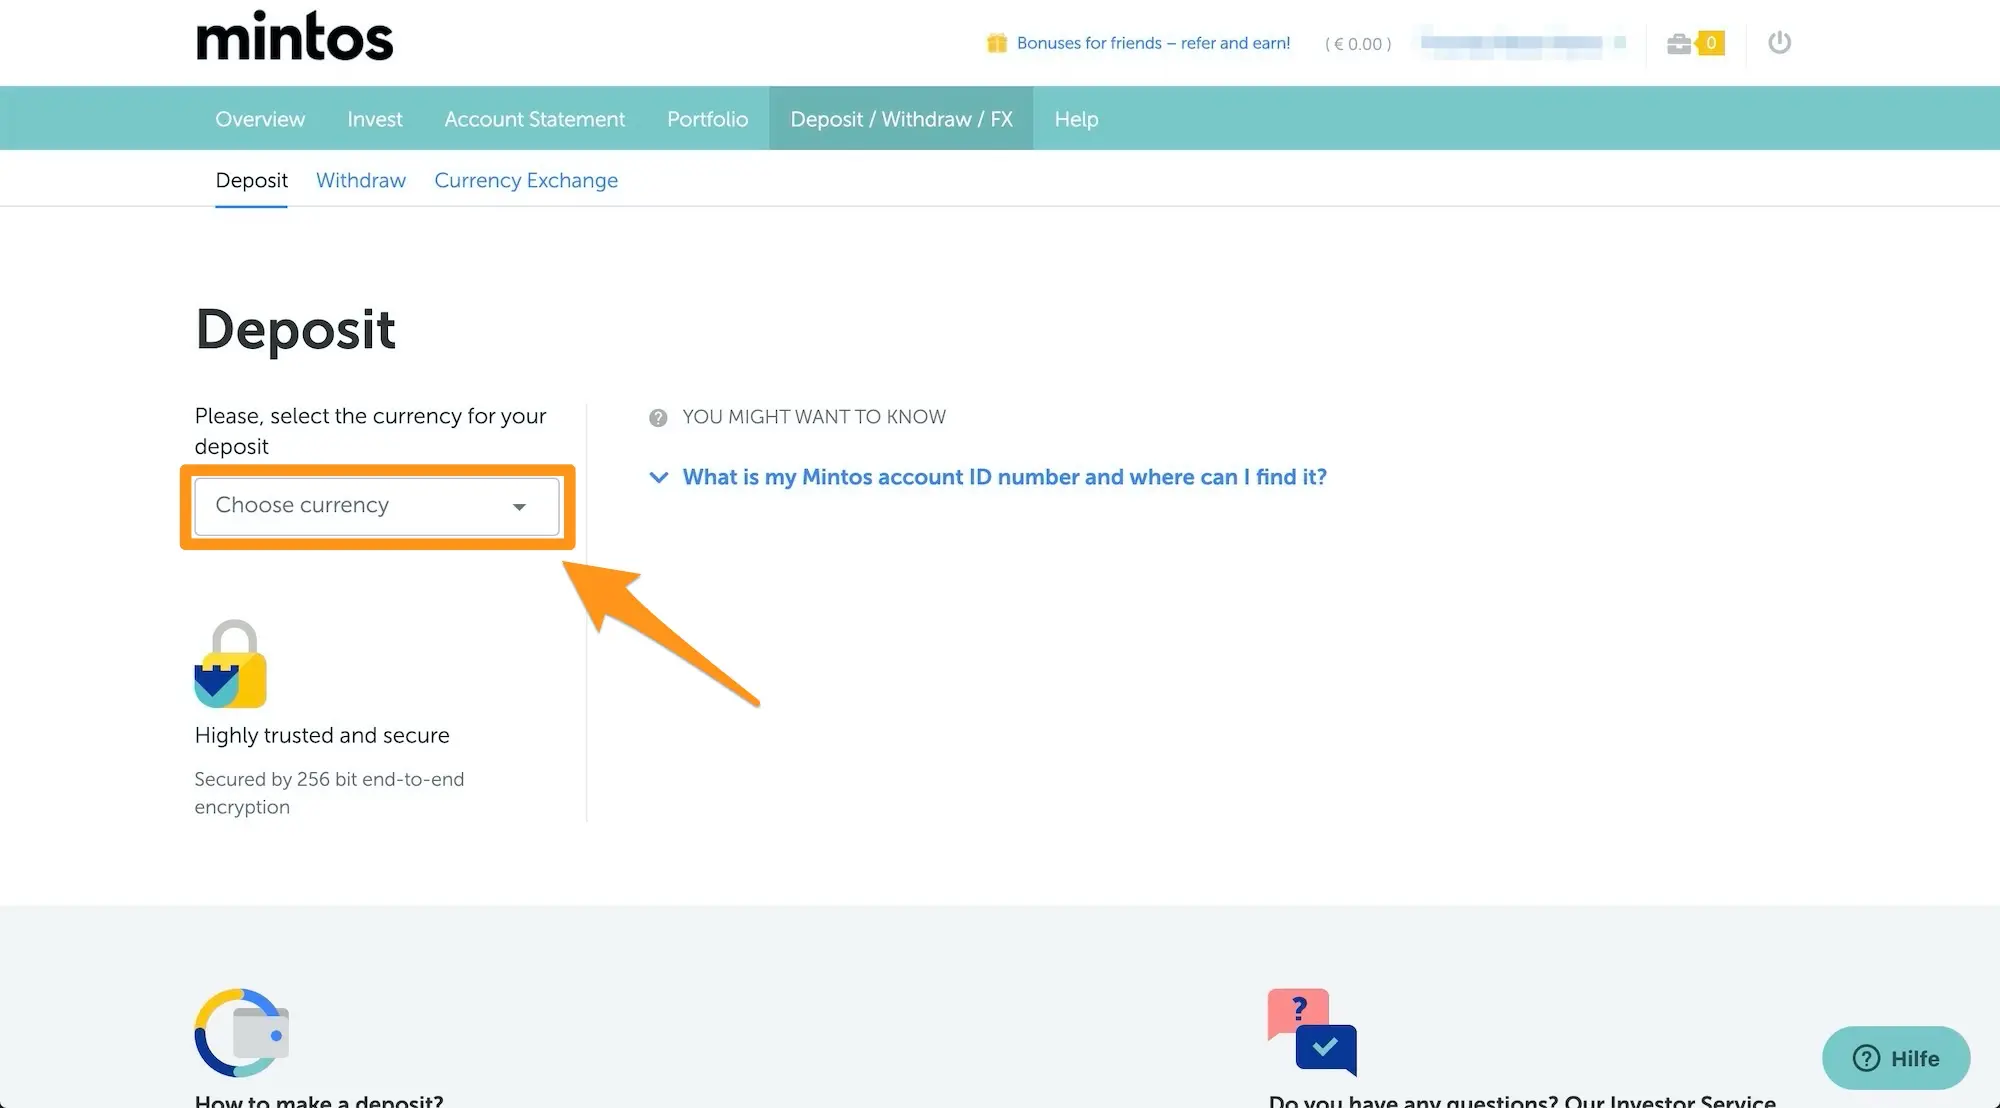
Task: Select Deposit / Withdraw / FX menu item
Action: click(901, 119)
